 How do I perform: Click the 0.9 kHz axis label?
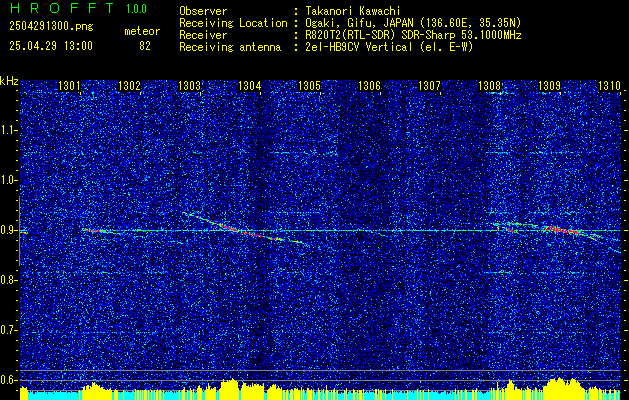pos(7,230)
